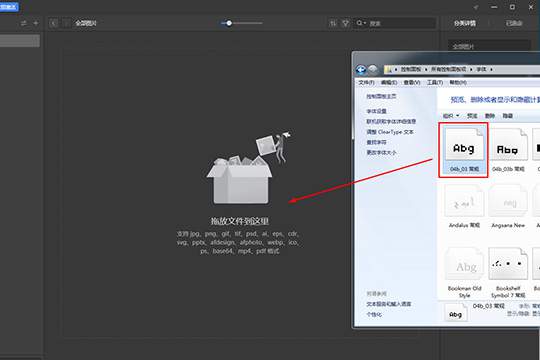
Task: Click the 删除 button in the fonts toolbar
Action: [489, 116]
